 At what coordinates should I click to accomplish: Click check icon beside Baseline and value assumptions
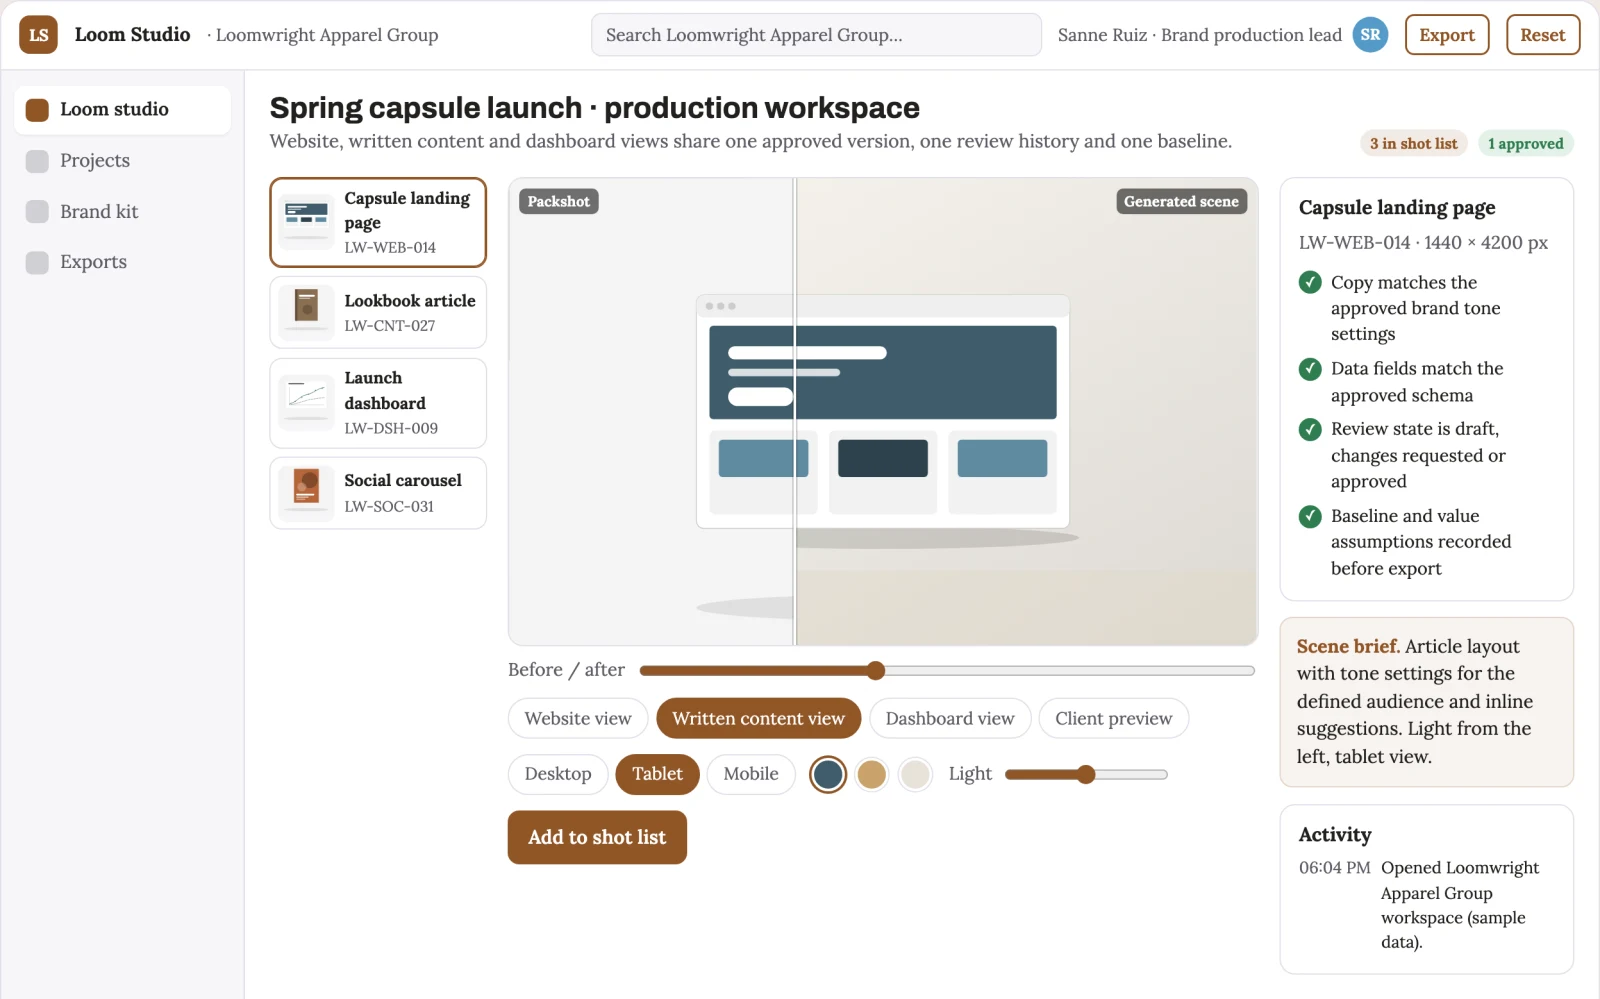(x=1310, y=517)
